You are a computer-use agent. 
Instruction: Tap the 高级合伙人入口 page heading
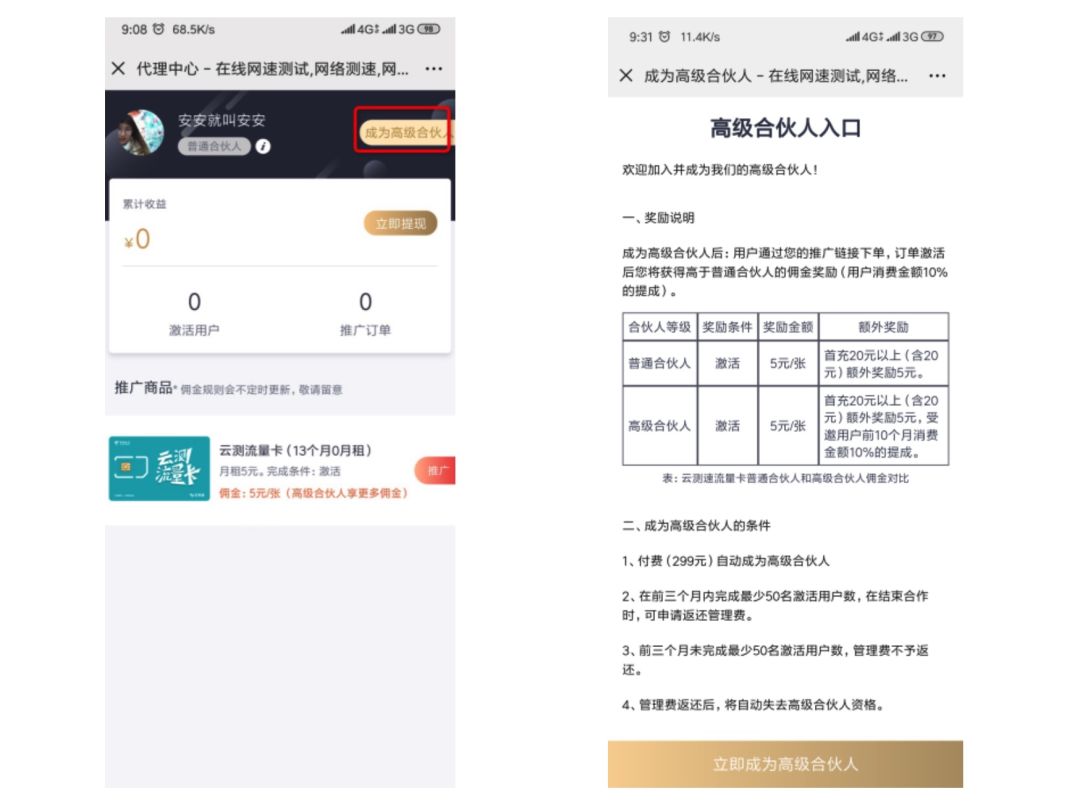coord(785,128)
